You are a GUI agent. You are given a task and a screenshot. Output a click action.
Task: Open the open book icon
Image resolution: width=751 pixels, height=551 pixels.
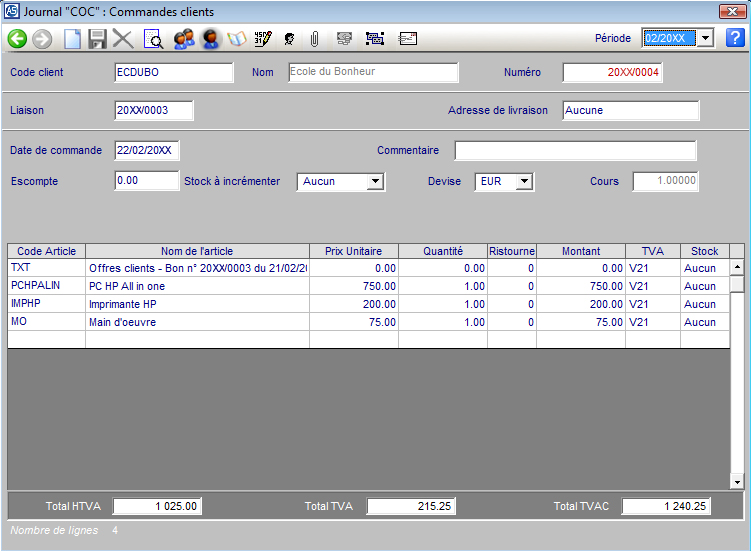click(237, 39)
